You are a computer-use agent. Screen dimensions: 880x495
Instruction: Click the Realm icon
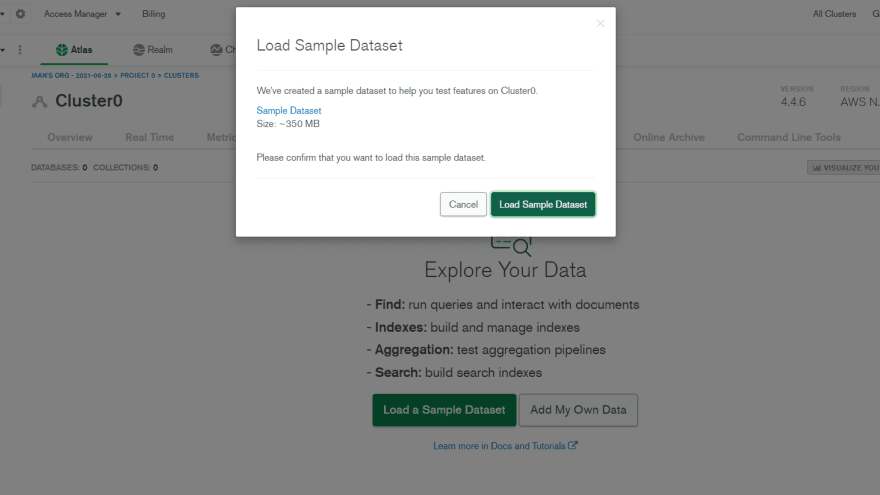pos(139,50)
